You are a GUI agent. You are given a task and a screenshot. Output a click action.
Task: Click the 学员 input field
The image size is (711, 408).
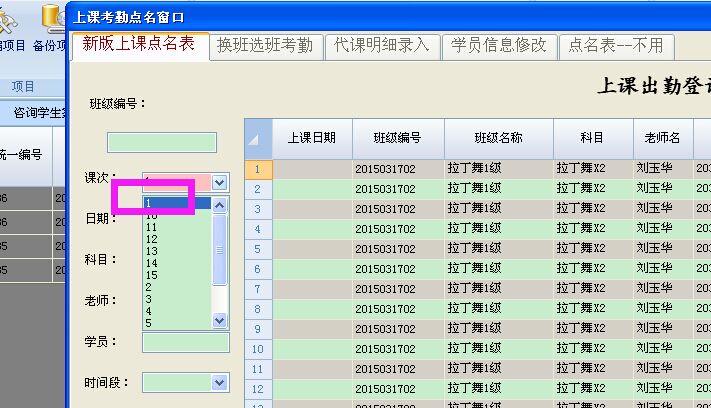click(186, 343)
